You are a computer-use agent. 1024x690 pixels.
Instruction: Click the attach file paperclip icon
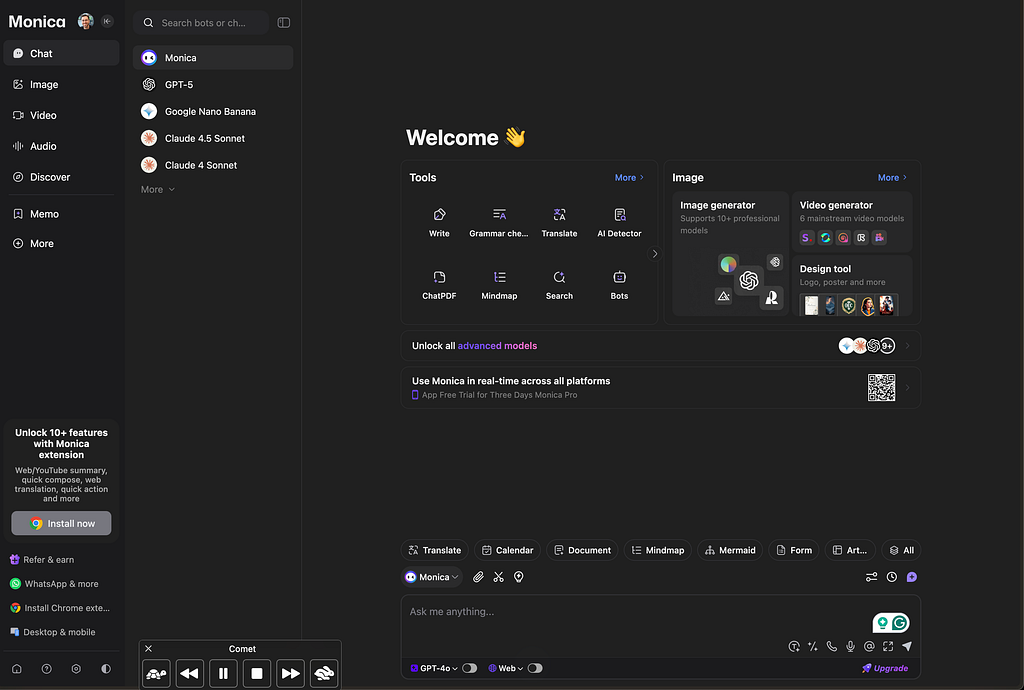click(478, 577)
